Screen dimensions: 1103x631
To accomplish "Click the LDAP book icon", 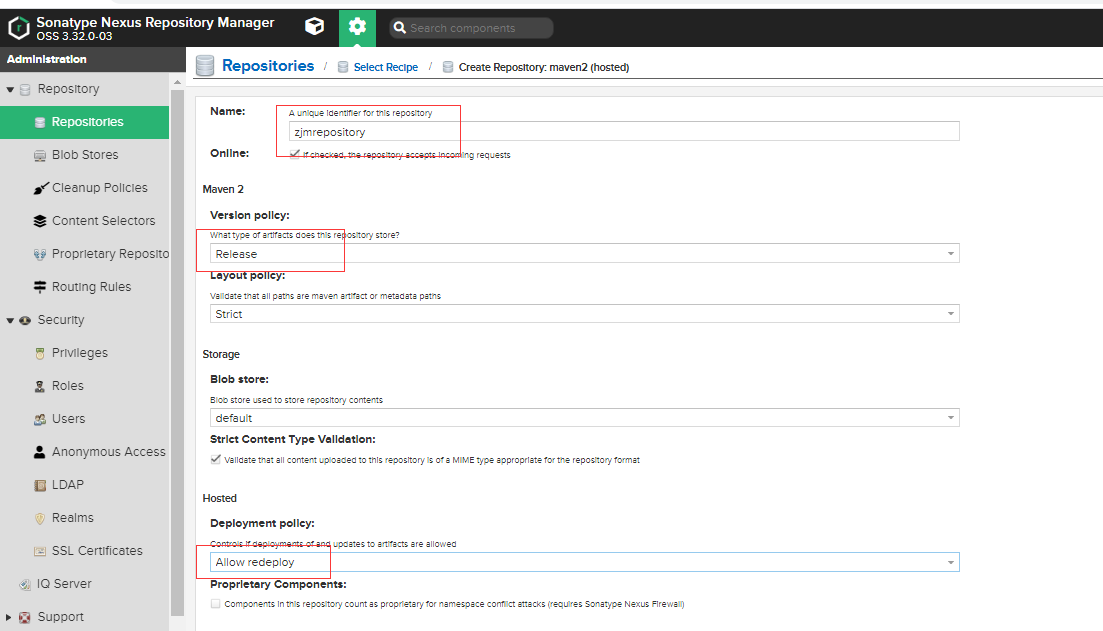I will [x=40, y=485].
